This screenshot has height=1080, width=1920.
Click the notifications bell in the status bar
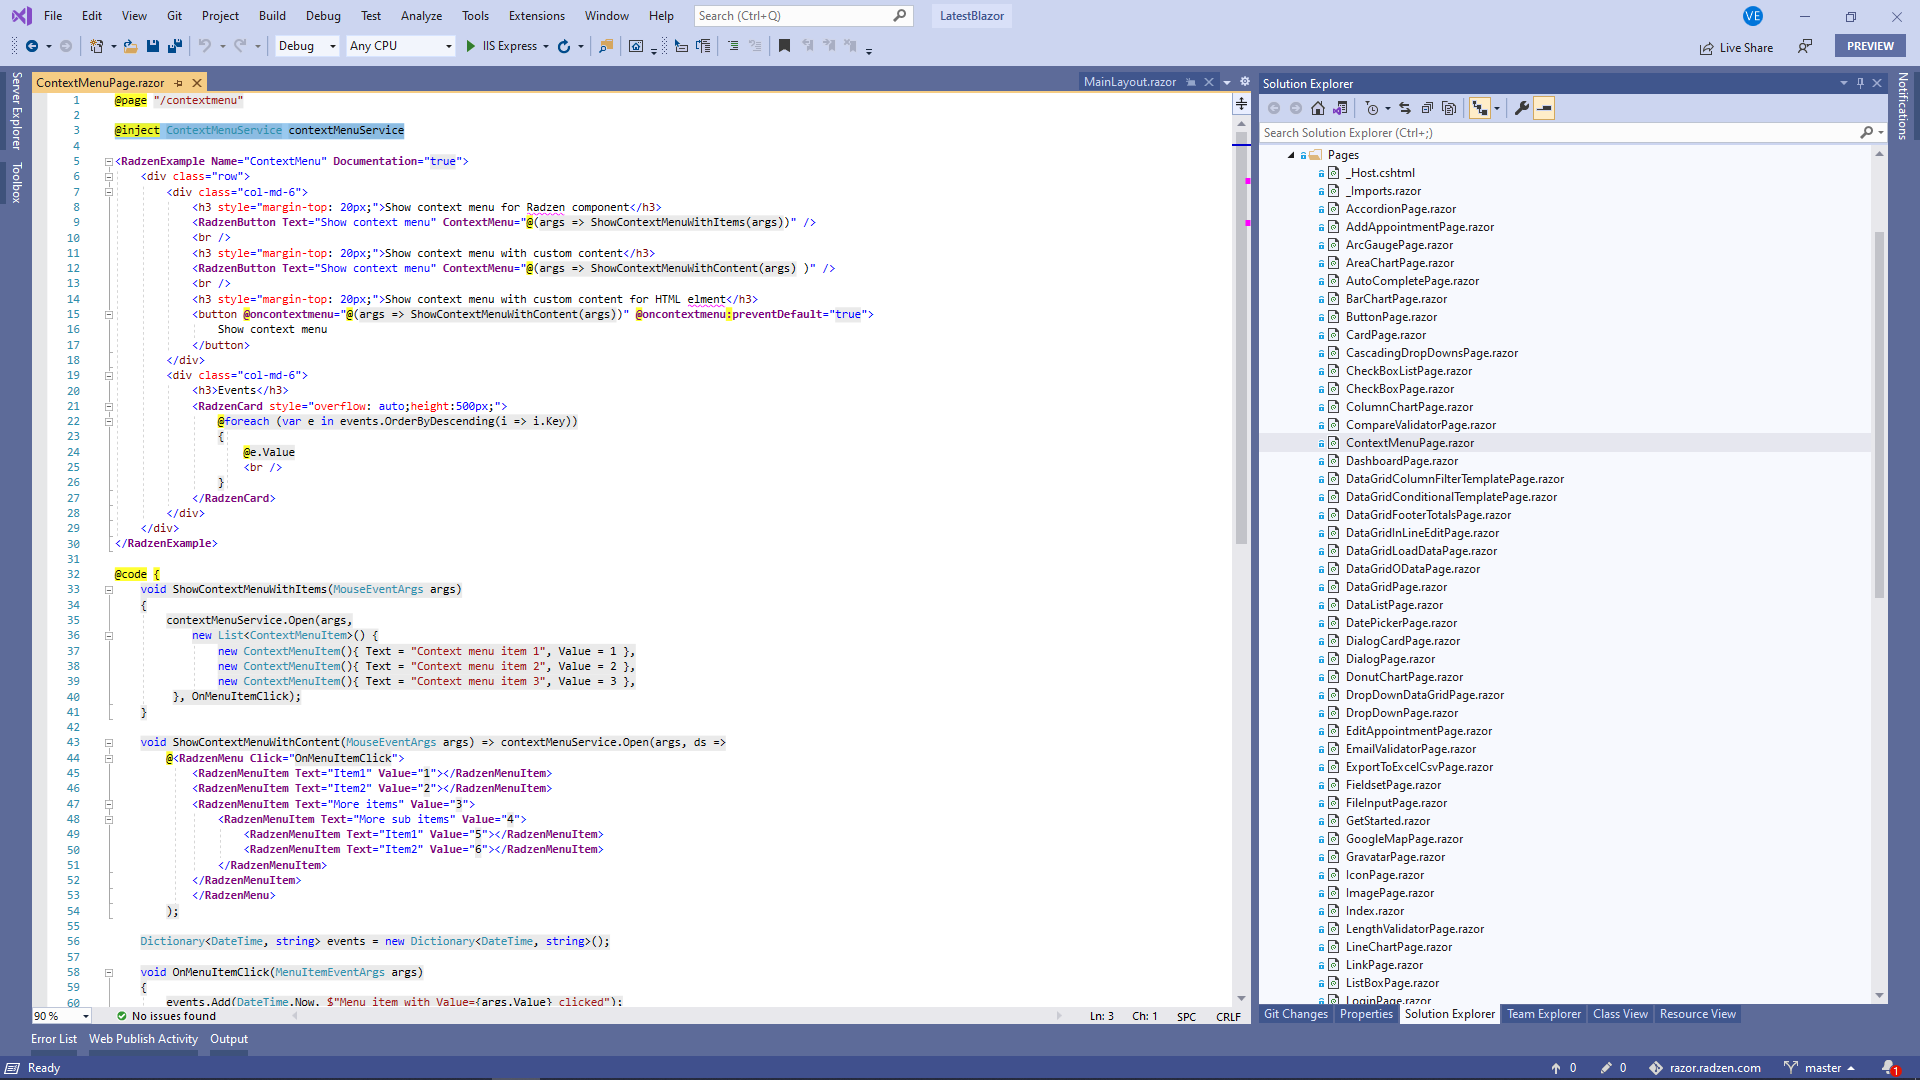[x=1888, y=1068]
